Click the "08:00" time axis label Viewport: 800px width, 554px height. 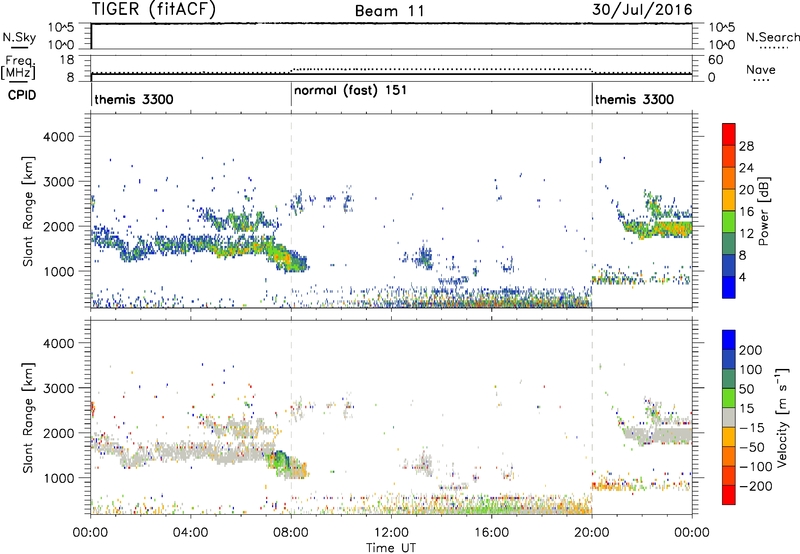(290, 533)
